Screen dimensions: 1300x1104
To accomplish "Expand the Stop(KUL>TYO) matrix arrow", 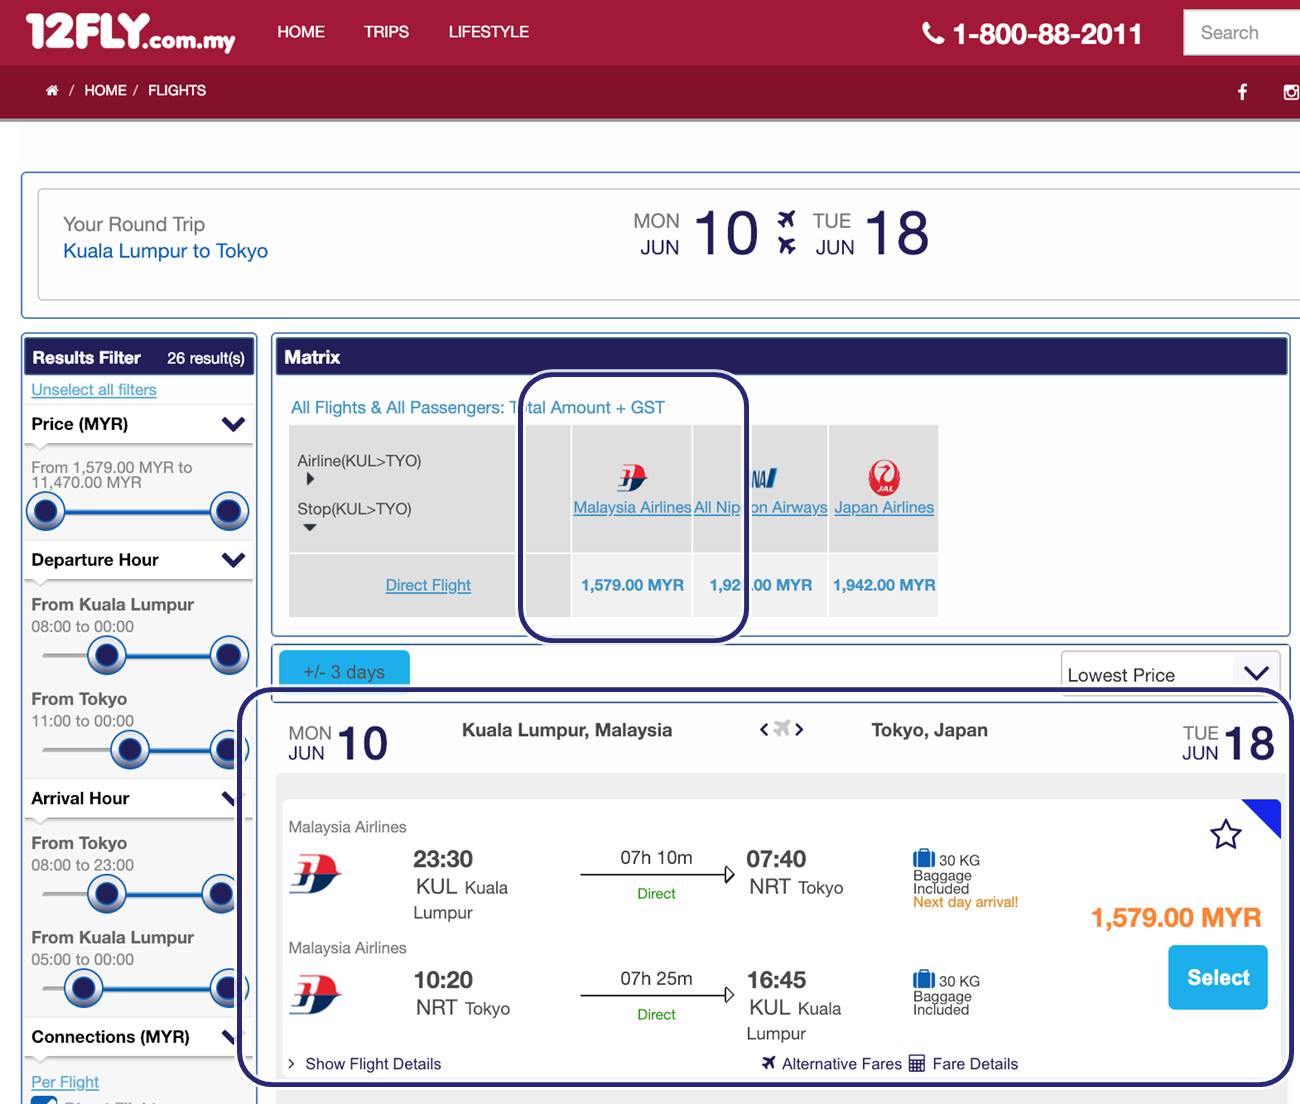I will (x=310, y=528).
